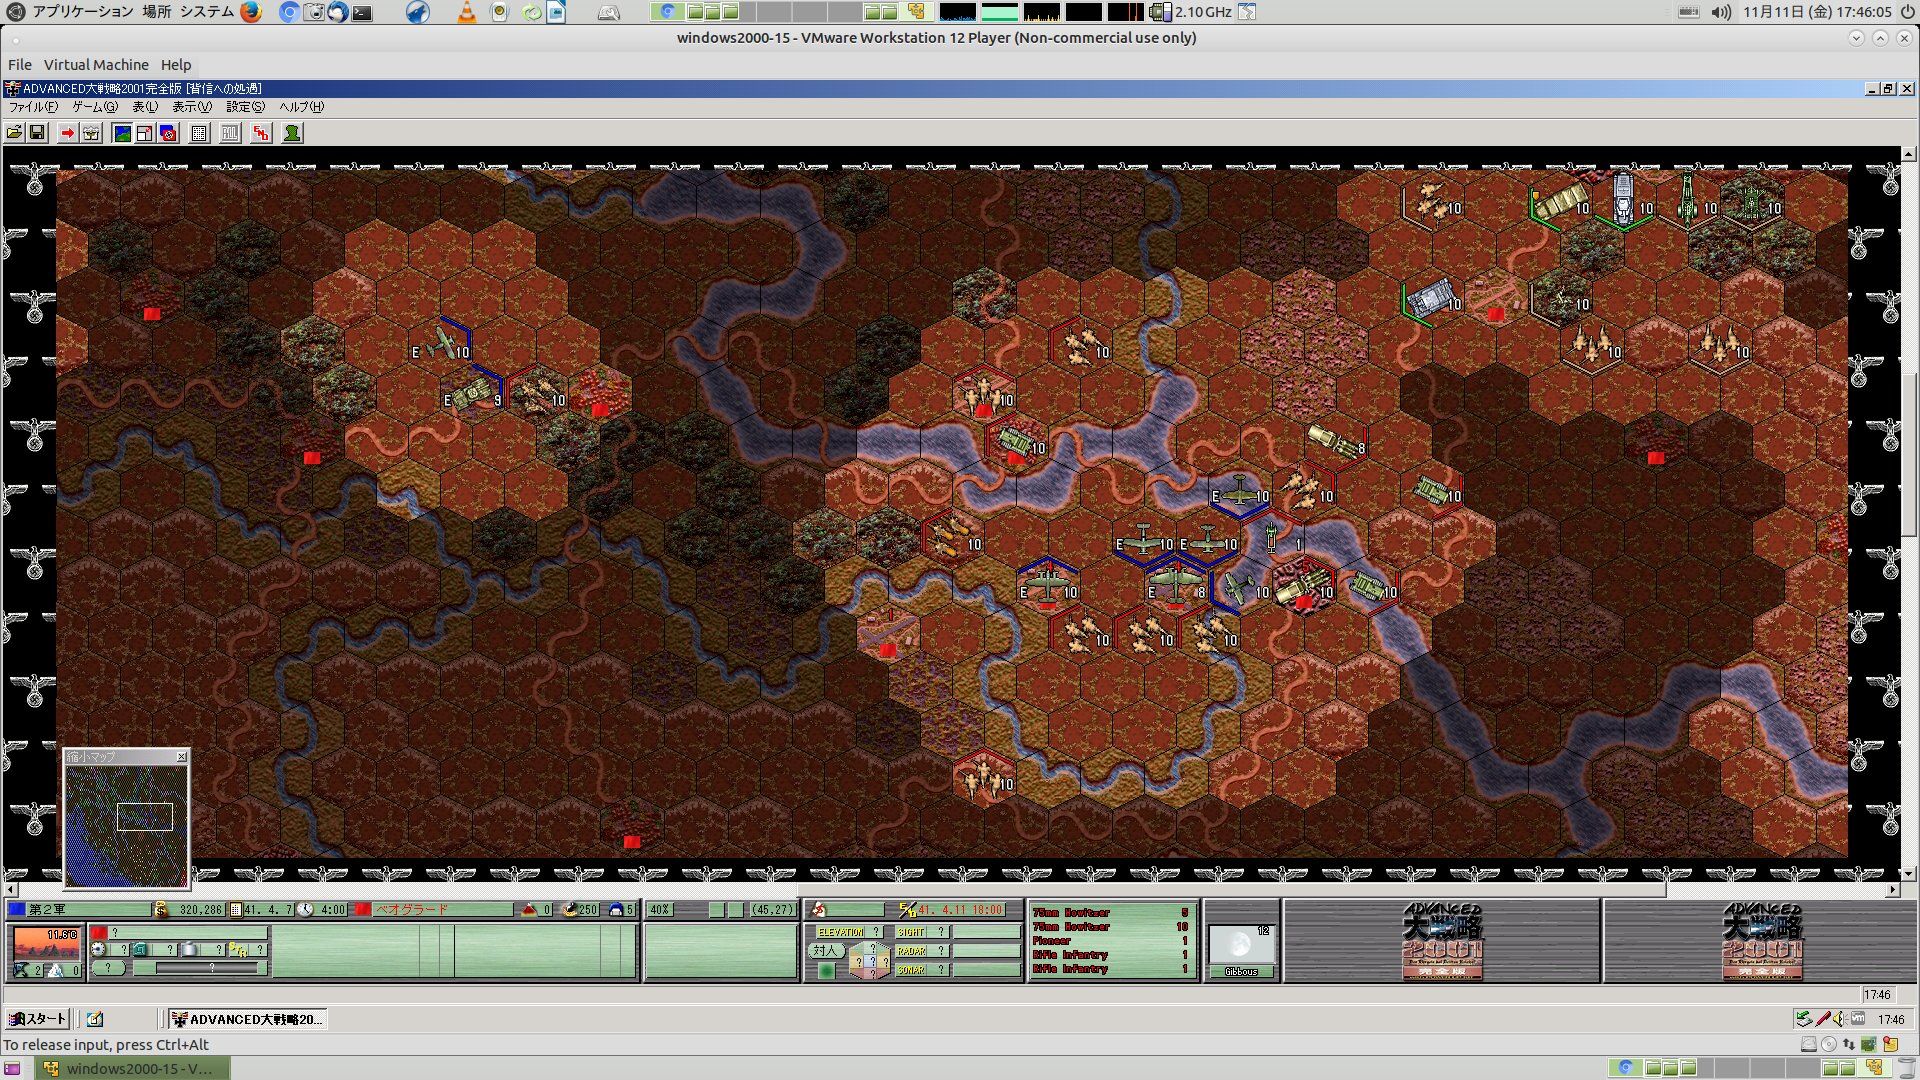This screenshot has width=1920, height=1080.
Task: Click the 対人 button in info panel
Action: pos(825,951)
